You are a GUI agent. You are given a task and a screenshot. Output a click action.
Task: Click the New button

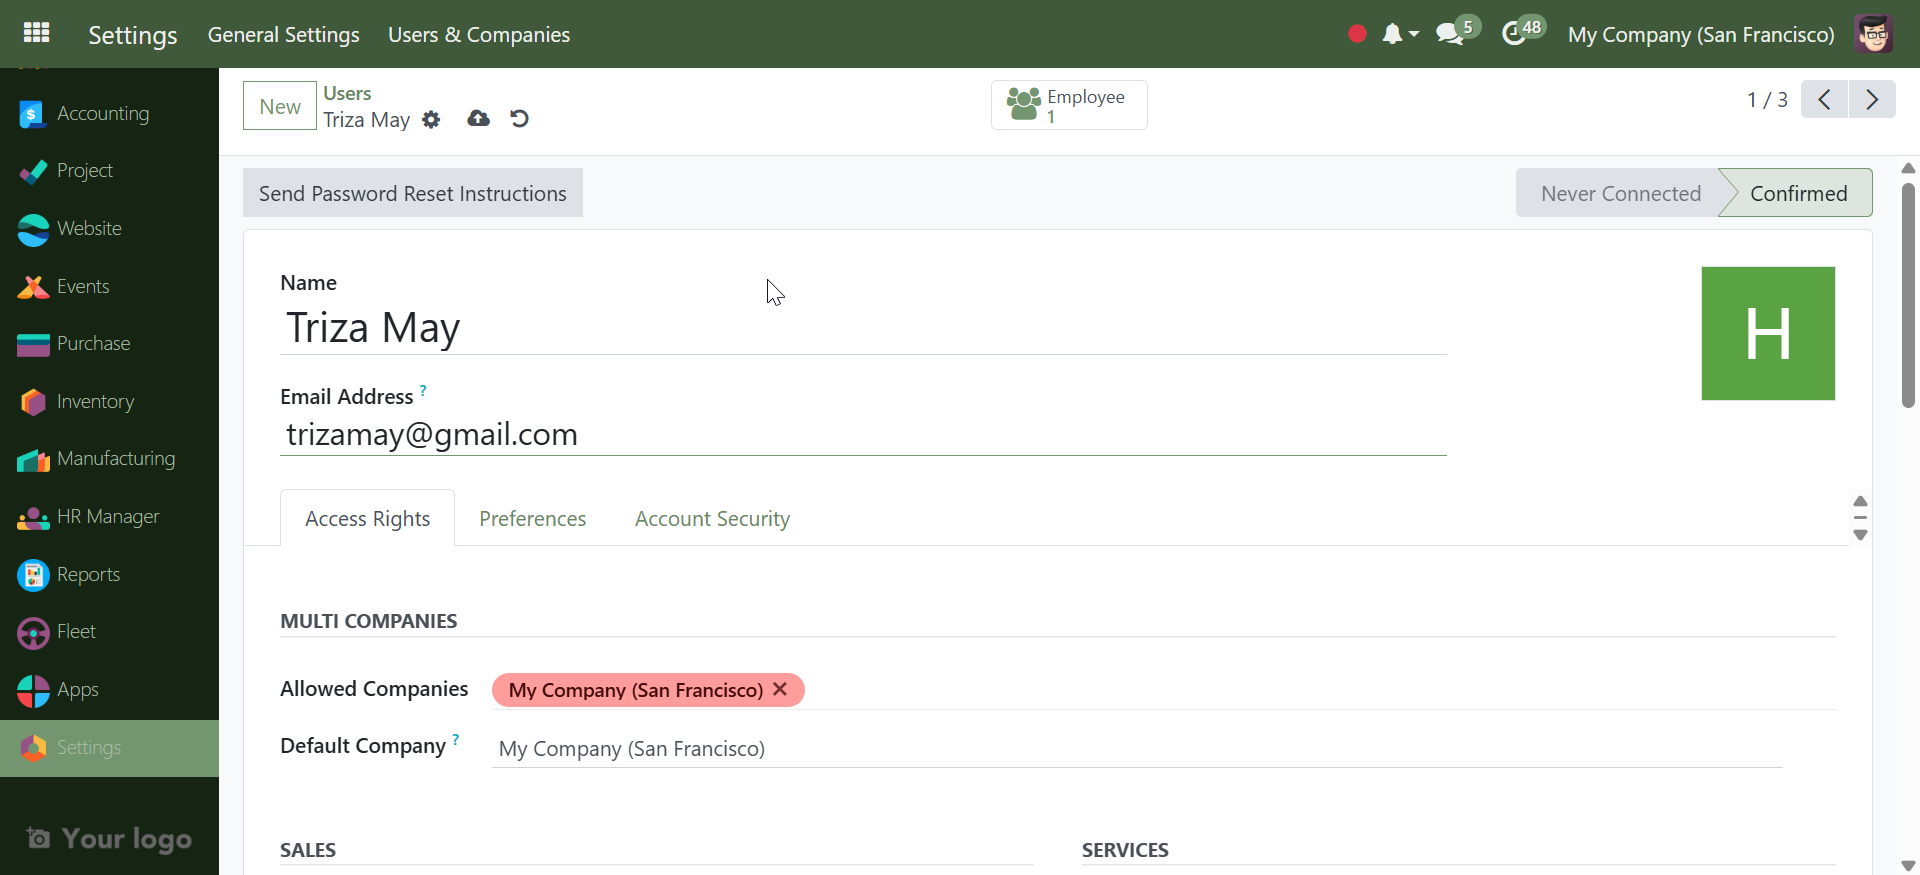280,107
